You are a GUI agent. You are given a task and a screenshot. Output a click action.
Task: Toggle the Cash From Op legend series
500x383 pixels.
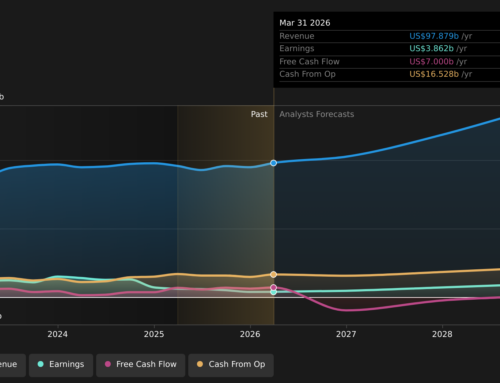231,365
